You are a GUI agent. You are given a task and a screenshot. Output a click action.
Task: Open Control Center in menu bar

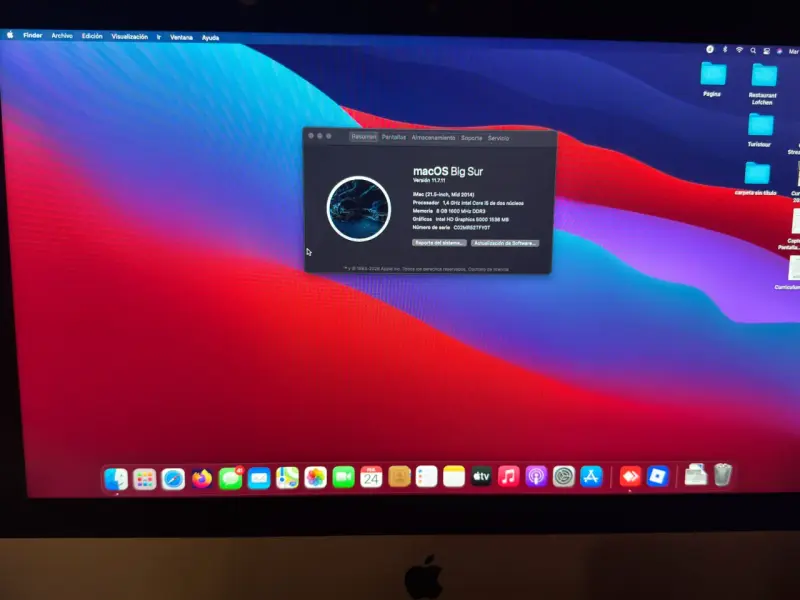[x=766, y=51]
